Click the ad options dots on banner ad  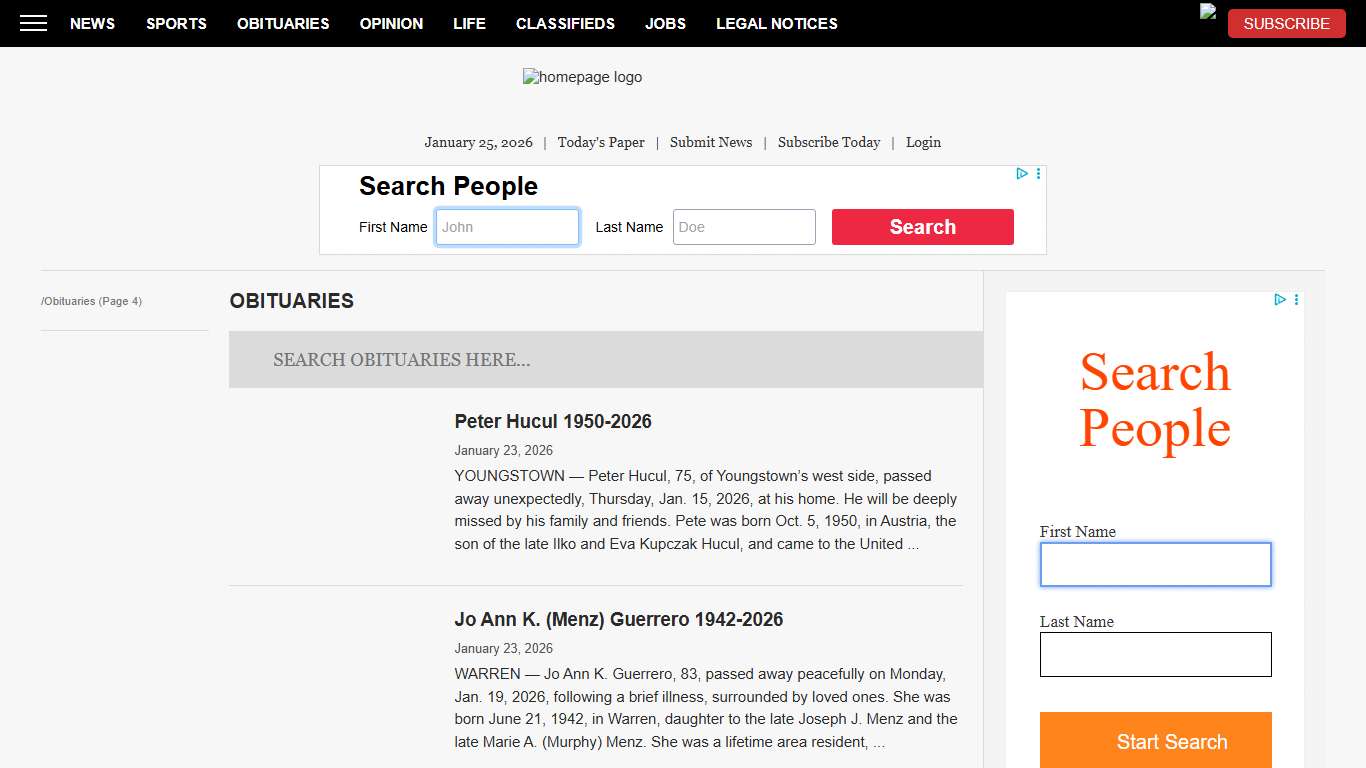(x=1038, y=174)
